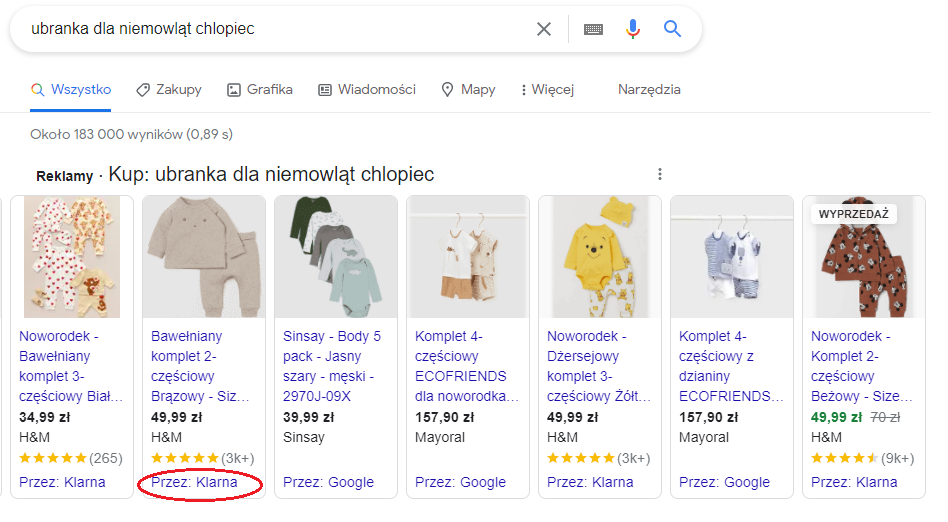Click the (265) star rating
This screenshot has width=948, height=522.
coord(71,458)
